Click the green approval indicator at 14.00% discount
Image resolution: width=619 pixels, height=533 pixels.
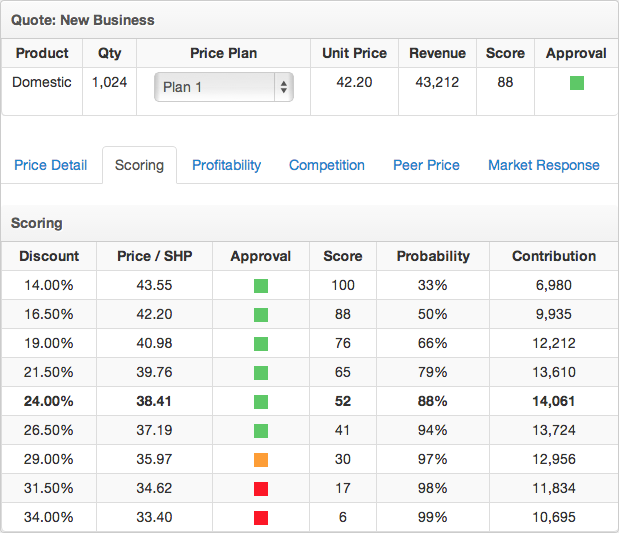(x=261, y=286)
